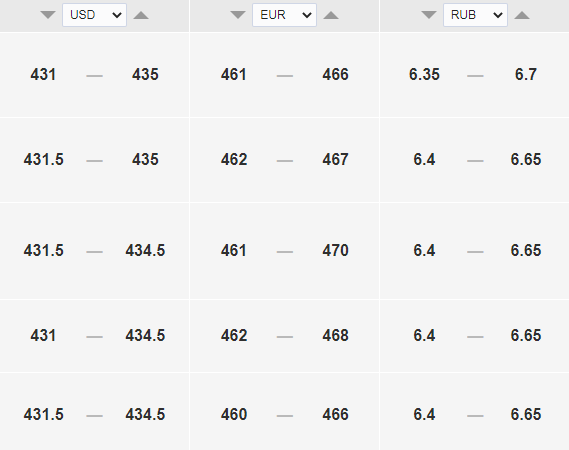569x450 pixels.
Task: Select the 435 USD sell rate in first row
Action: 145,74
